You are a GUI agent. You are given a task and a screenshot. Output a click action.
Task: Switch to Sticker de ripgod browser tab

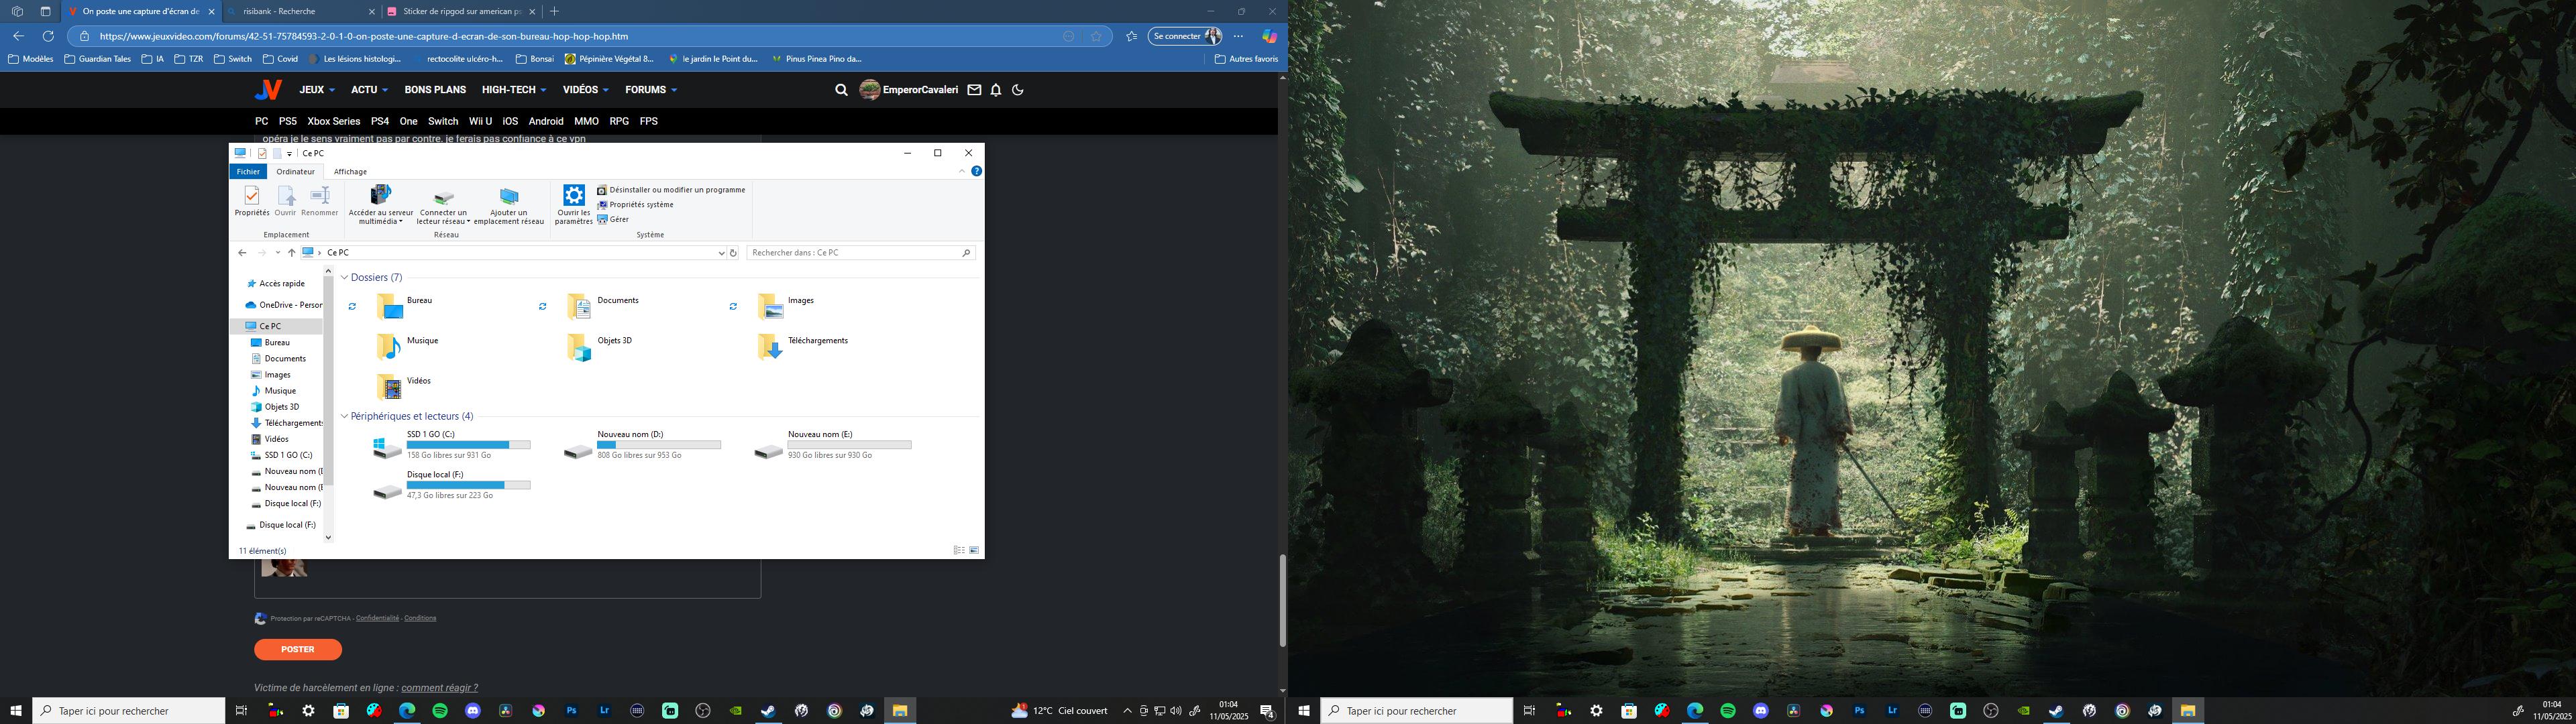tap(461, 11)
